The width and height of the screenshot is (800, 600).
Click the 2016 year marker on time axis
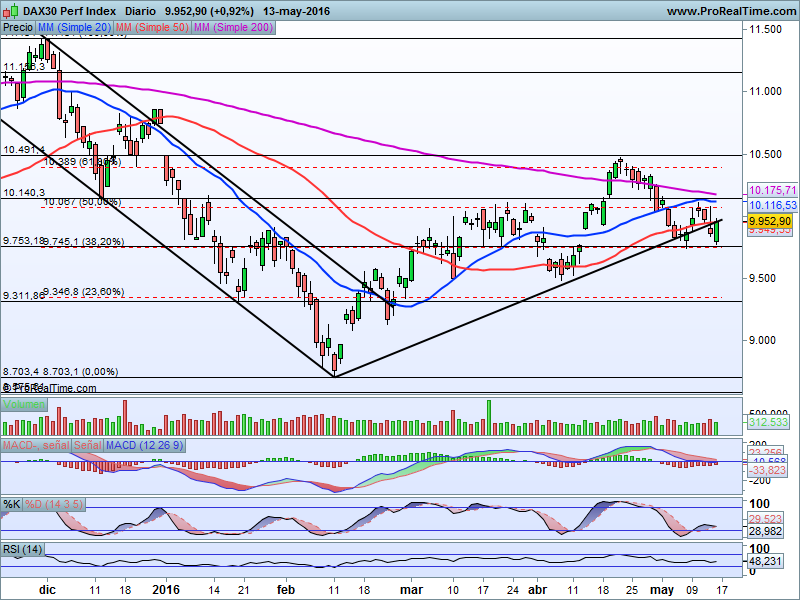(x=166, y=589)
